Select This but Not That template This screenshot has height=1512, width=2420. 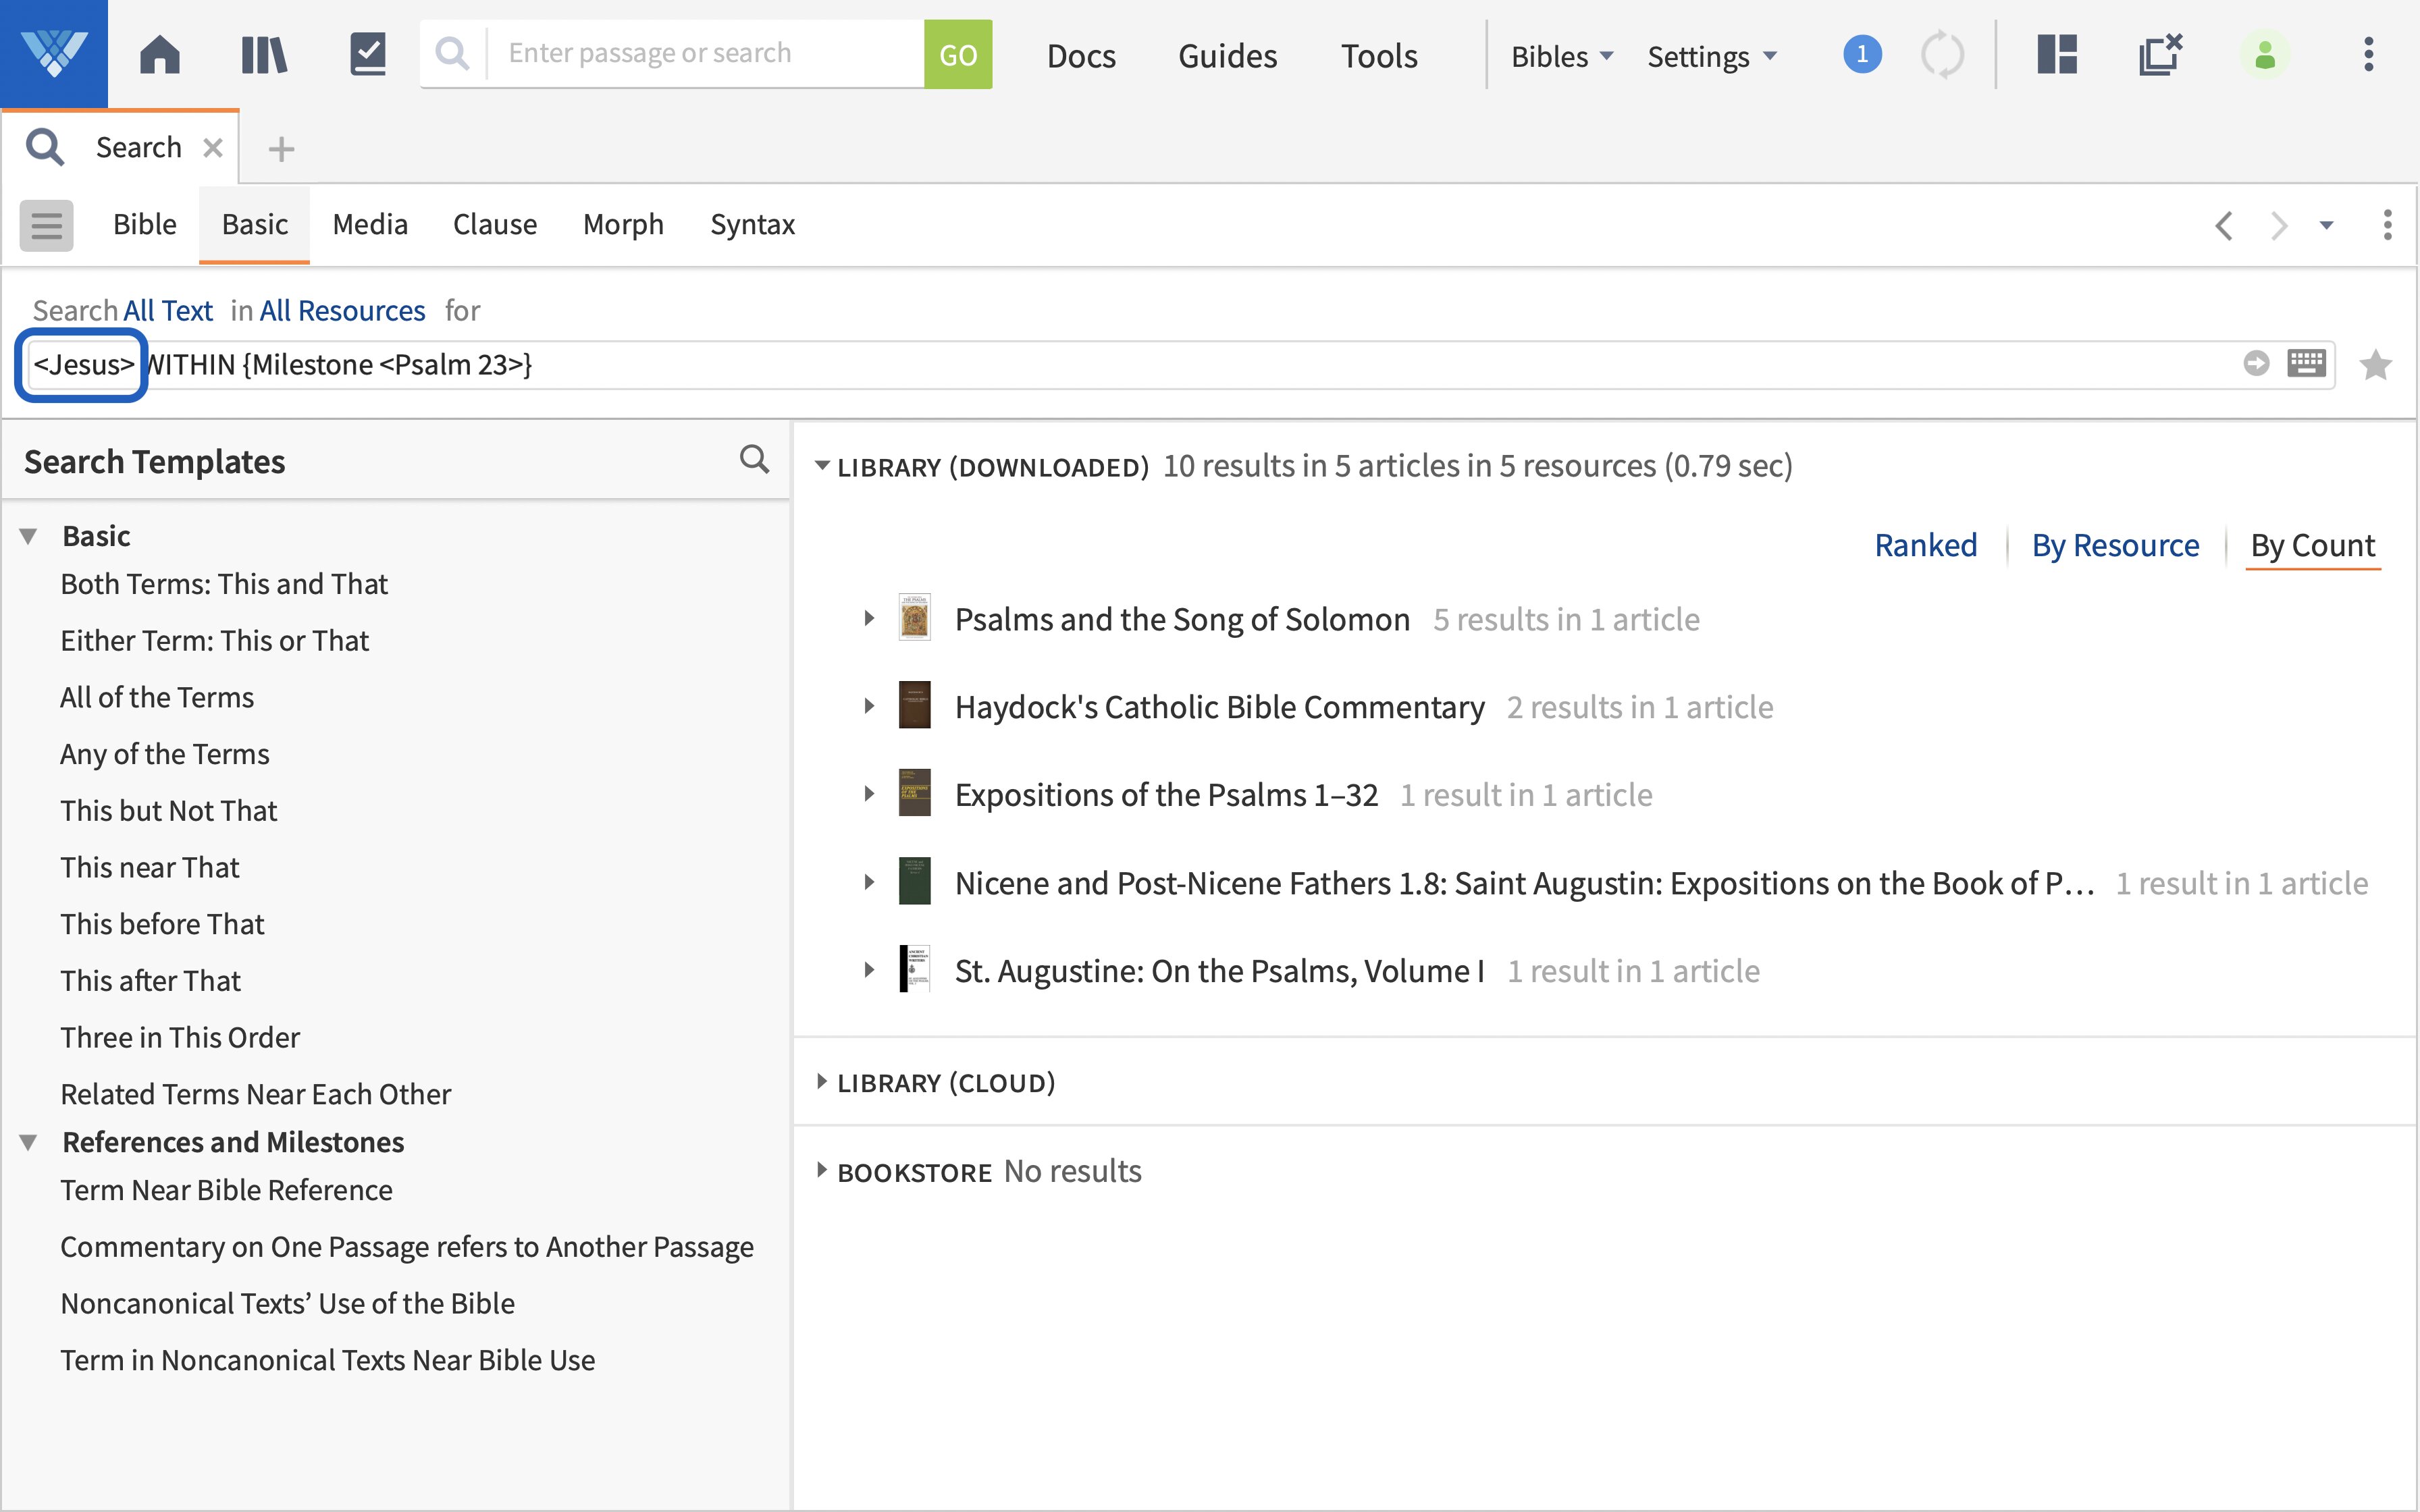[168, 811]
